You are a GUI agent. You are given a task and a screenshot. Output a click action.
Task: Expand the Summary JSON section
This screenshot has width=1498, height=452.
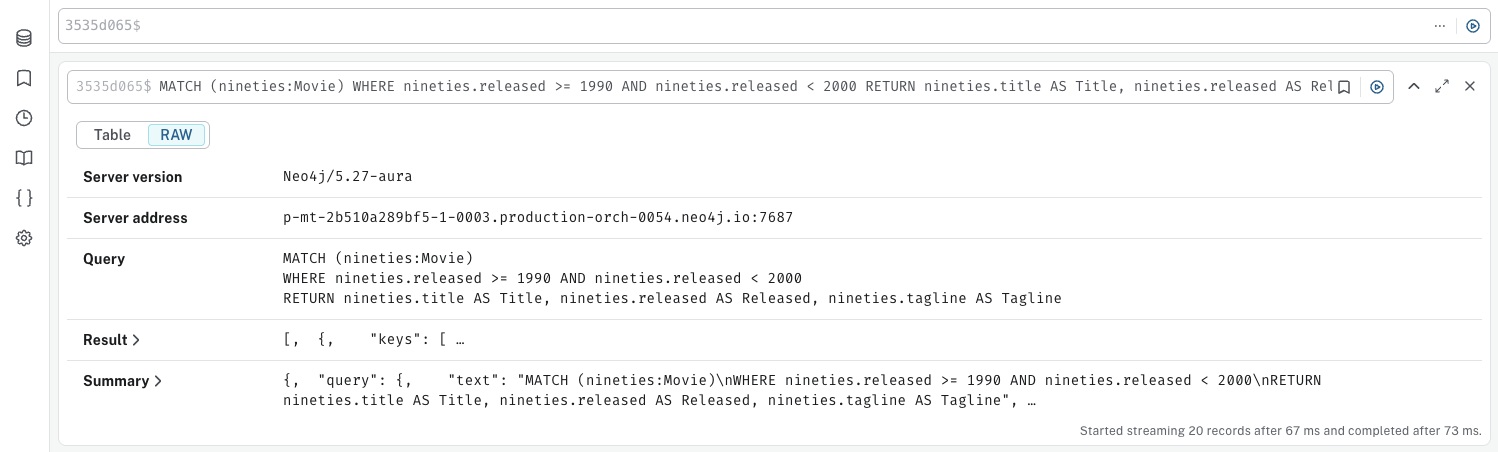pyautogui.click(x=122, y=381)
